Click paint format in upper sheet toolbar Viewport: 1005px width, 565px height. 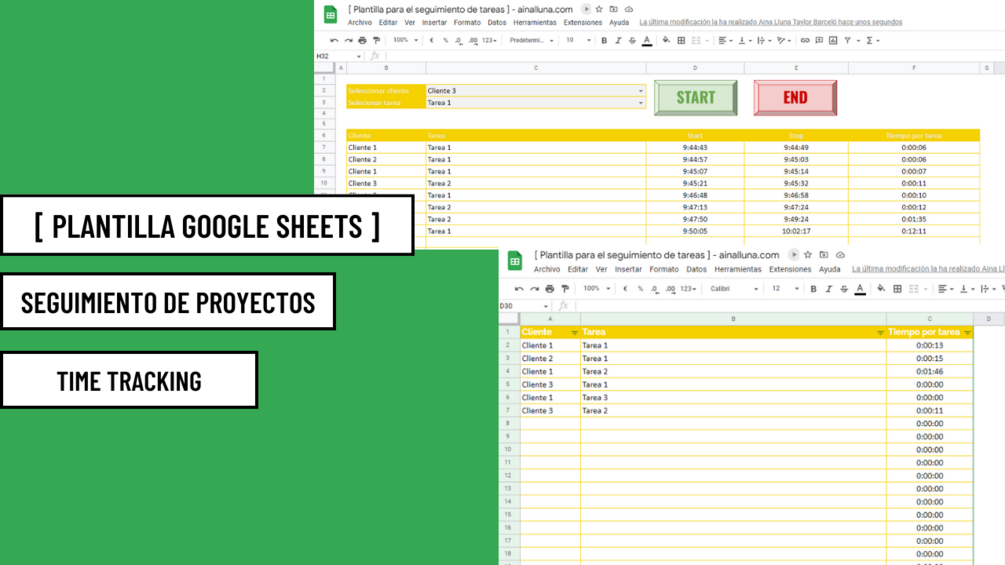coord(376,40)
